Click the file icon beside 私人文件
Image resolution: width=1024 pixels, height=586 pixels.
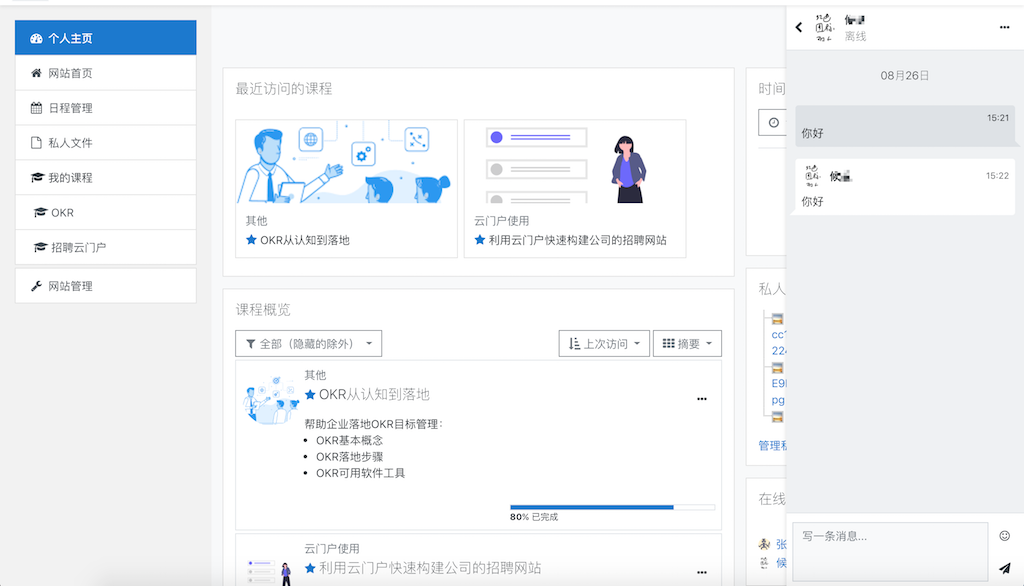pos(37,142)
